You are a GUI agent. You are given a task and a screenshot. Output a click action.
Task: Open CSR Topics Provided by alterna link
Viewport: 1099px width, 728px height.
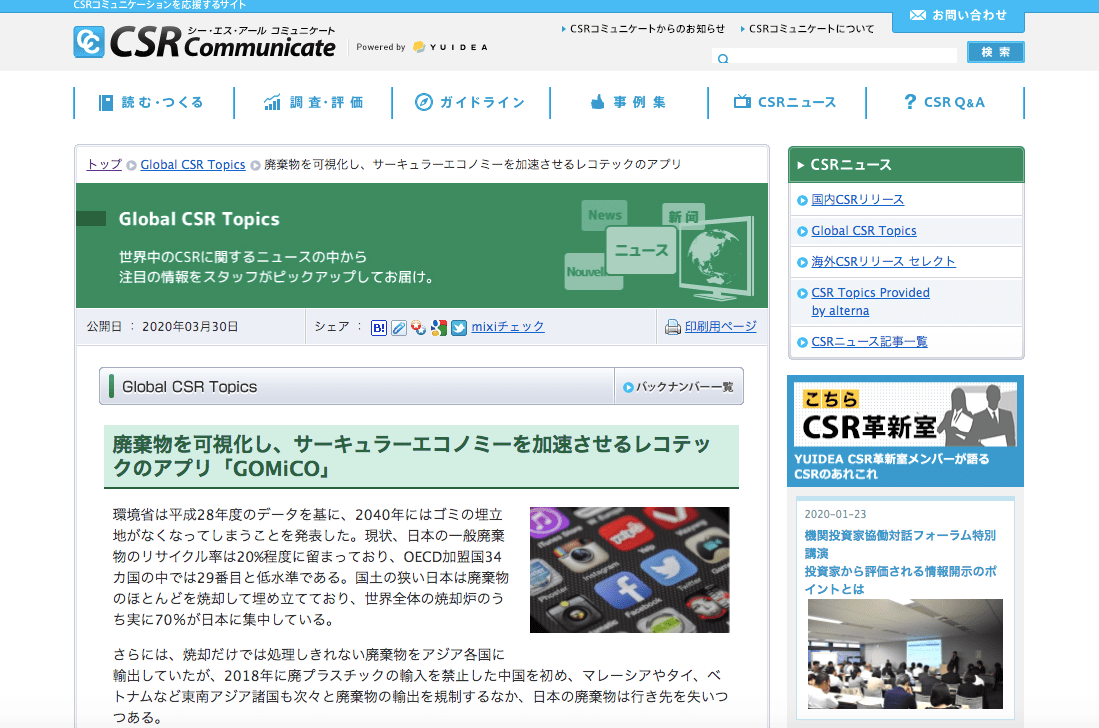[871, 301]
